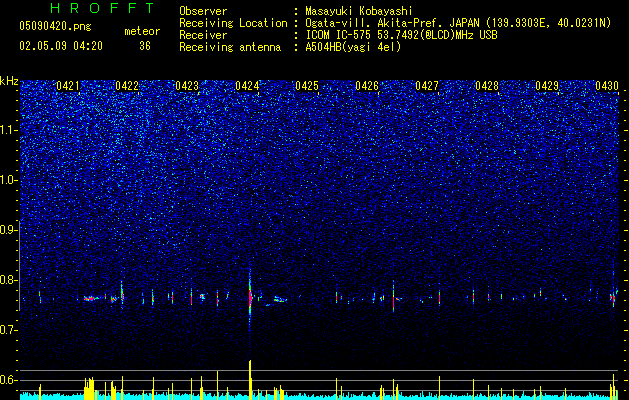Click the 0427 time marker
Viewport: 629px width, 400px height.
coord(427,86)
